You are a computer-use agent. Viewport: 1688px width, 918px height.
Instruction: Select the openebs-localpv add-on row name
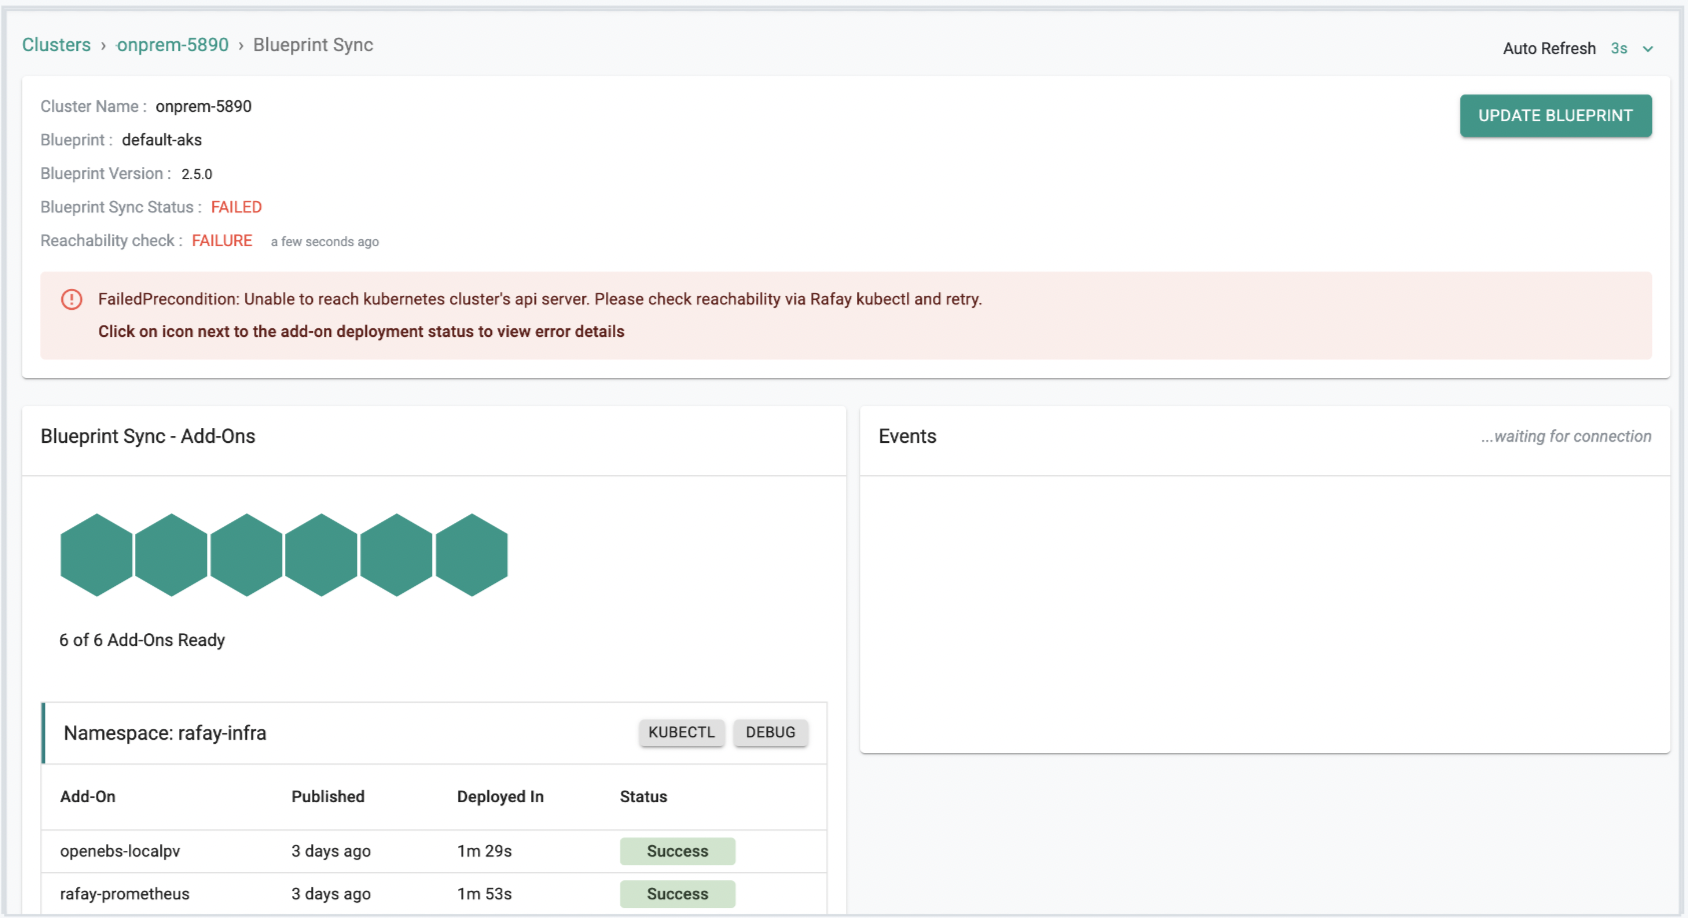(120, 851)
